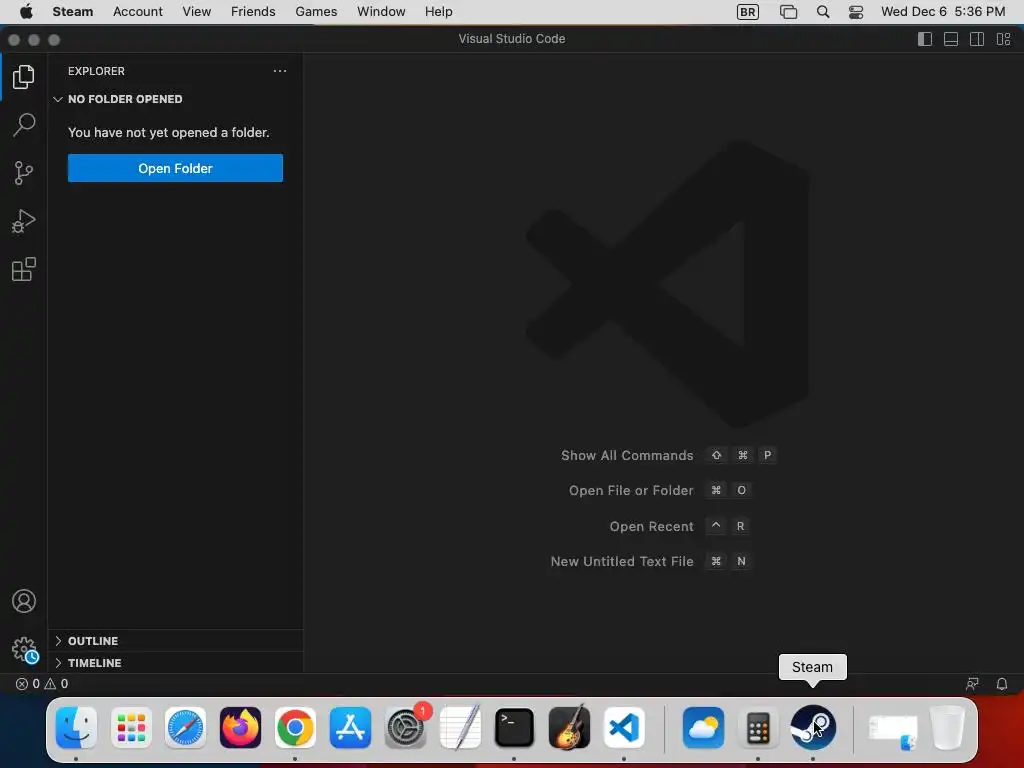
Task: Open Visual Studio Code from the Dock
Action: pyautogui.click(x=624, y=728)
